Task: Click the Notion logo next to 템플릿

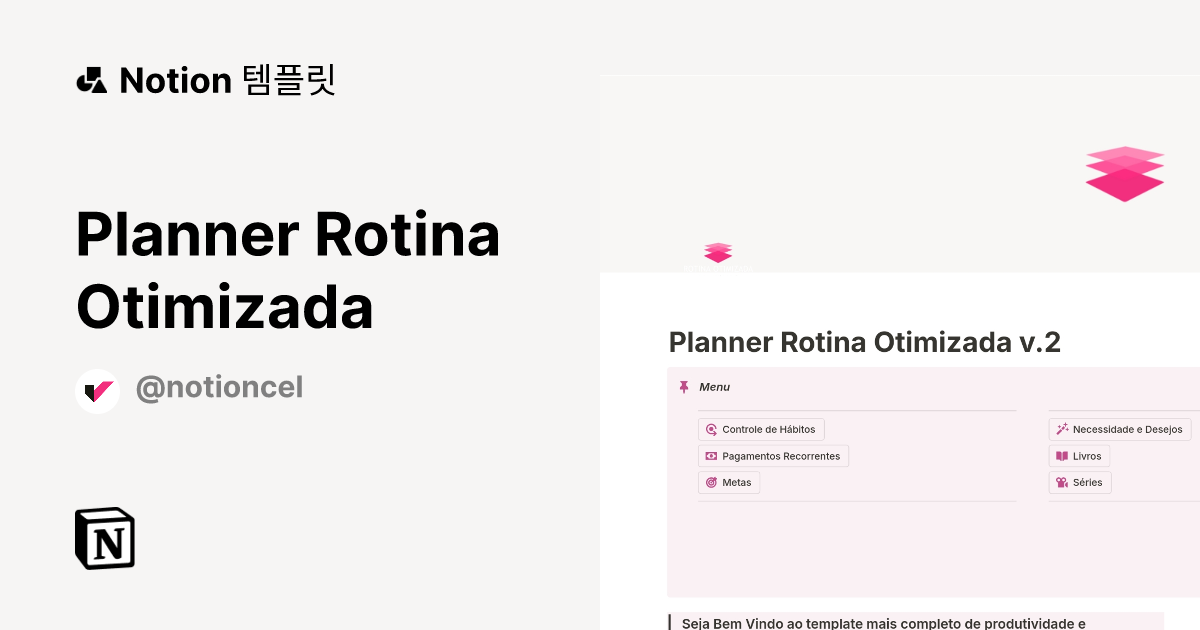Action: tap(91, 80)
